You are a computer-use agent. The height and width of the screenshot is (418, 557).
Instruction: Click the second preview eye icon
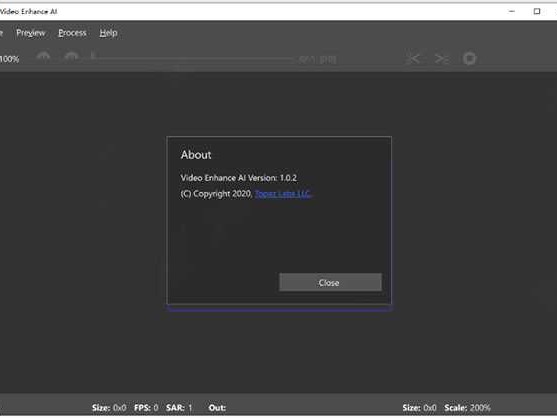tap(71, 58)
